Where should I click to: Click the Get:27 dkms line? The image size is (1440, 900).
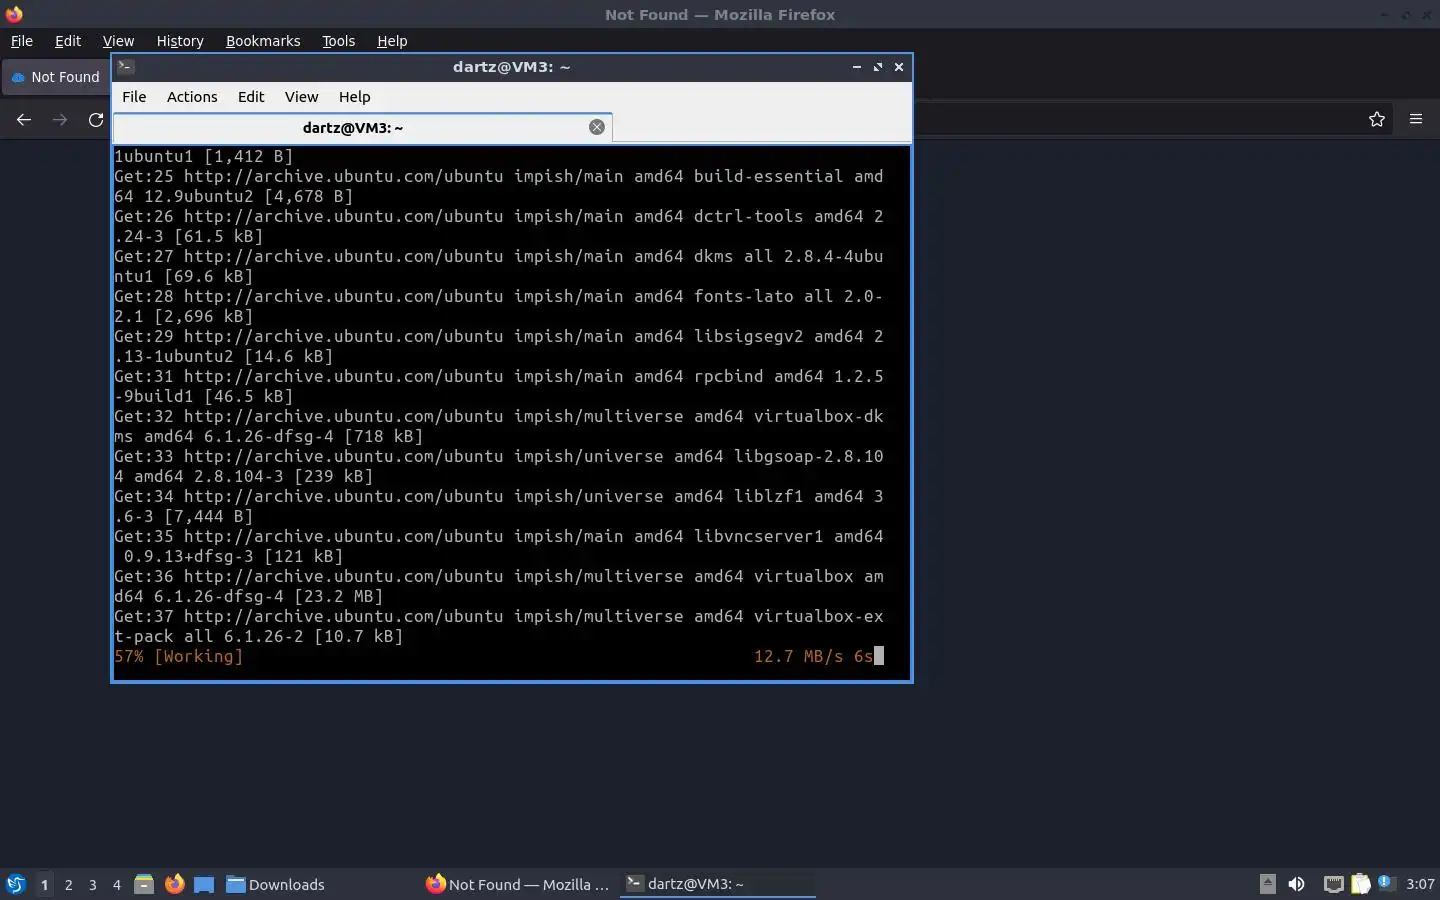(x=498, y=266)
